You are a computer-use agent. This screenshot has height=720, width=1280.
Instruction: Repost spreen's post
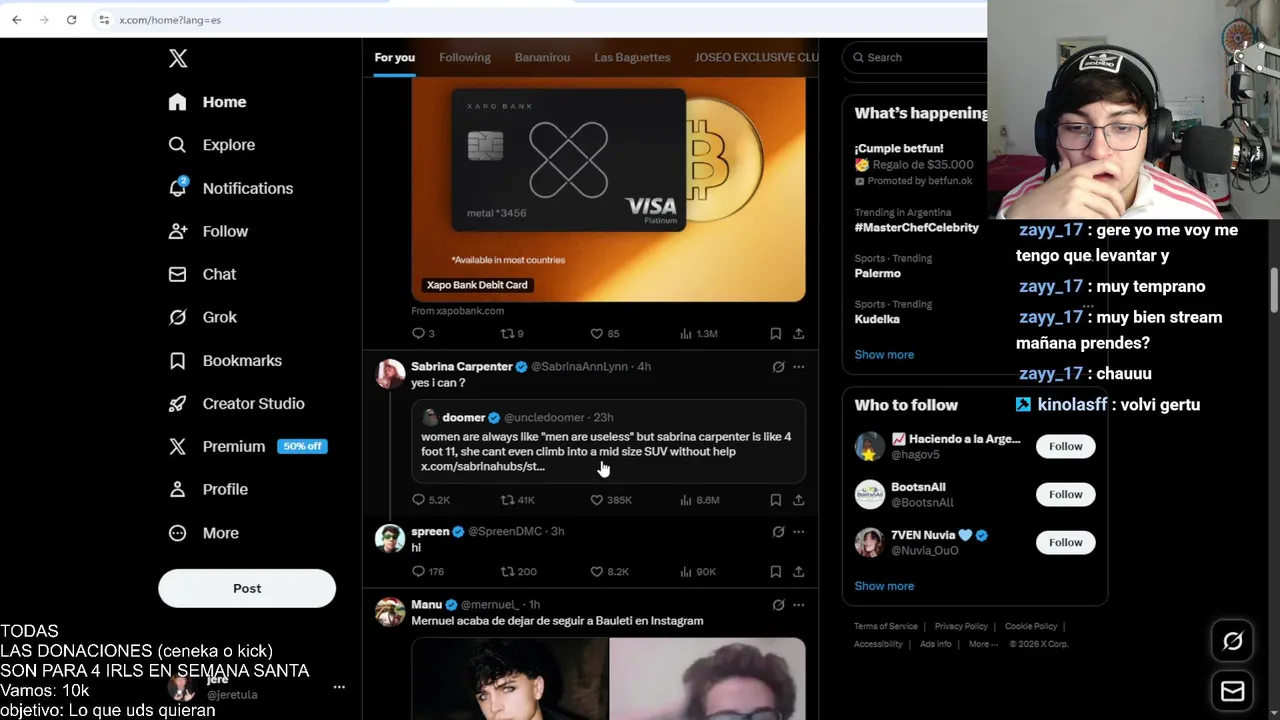coord(518,571)
